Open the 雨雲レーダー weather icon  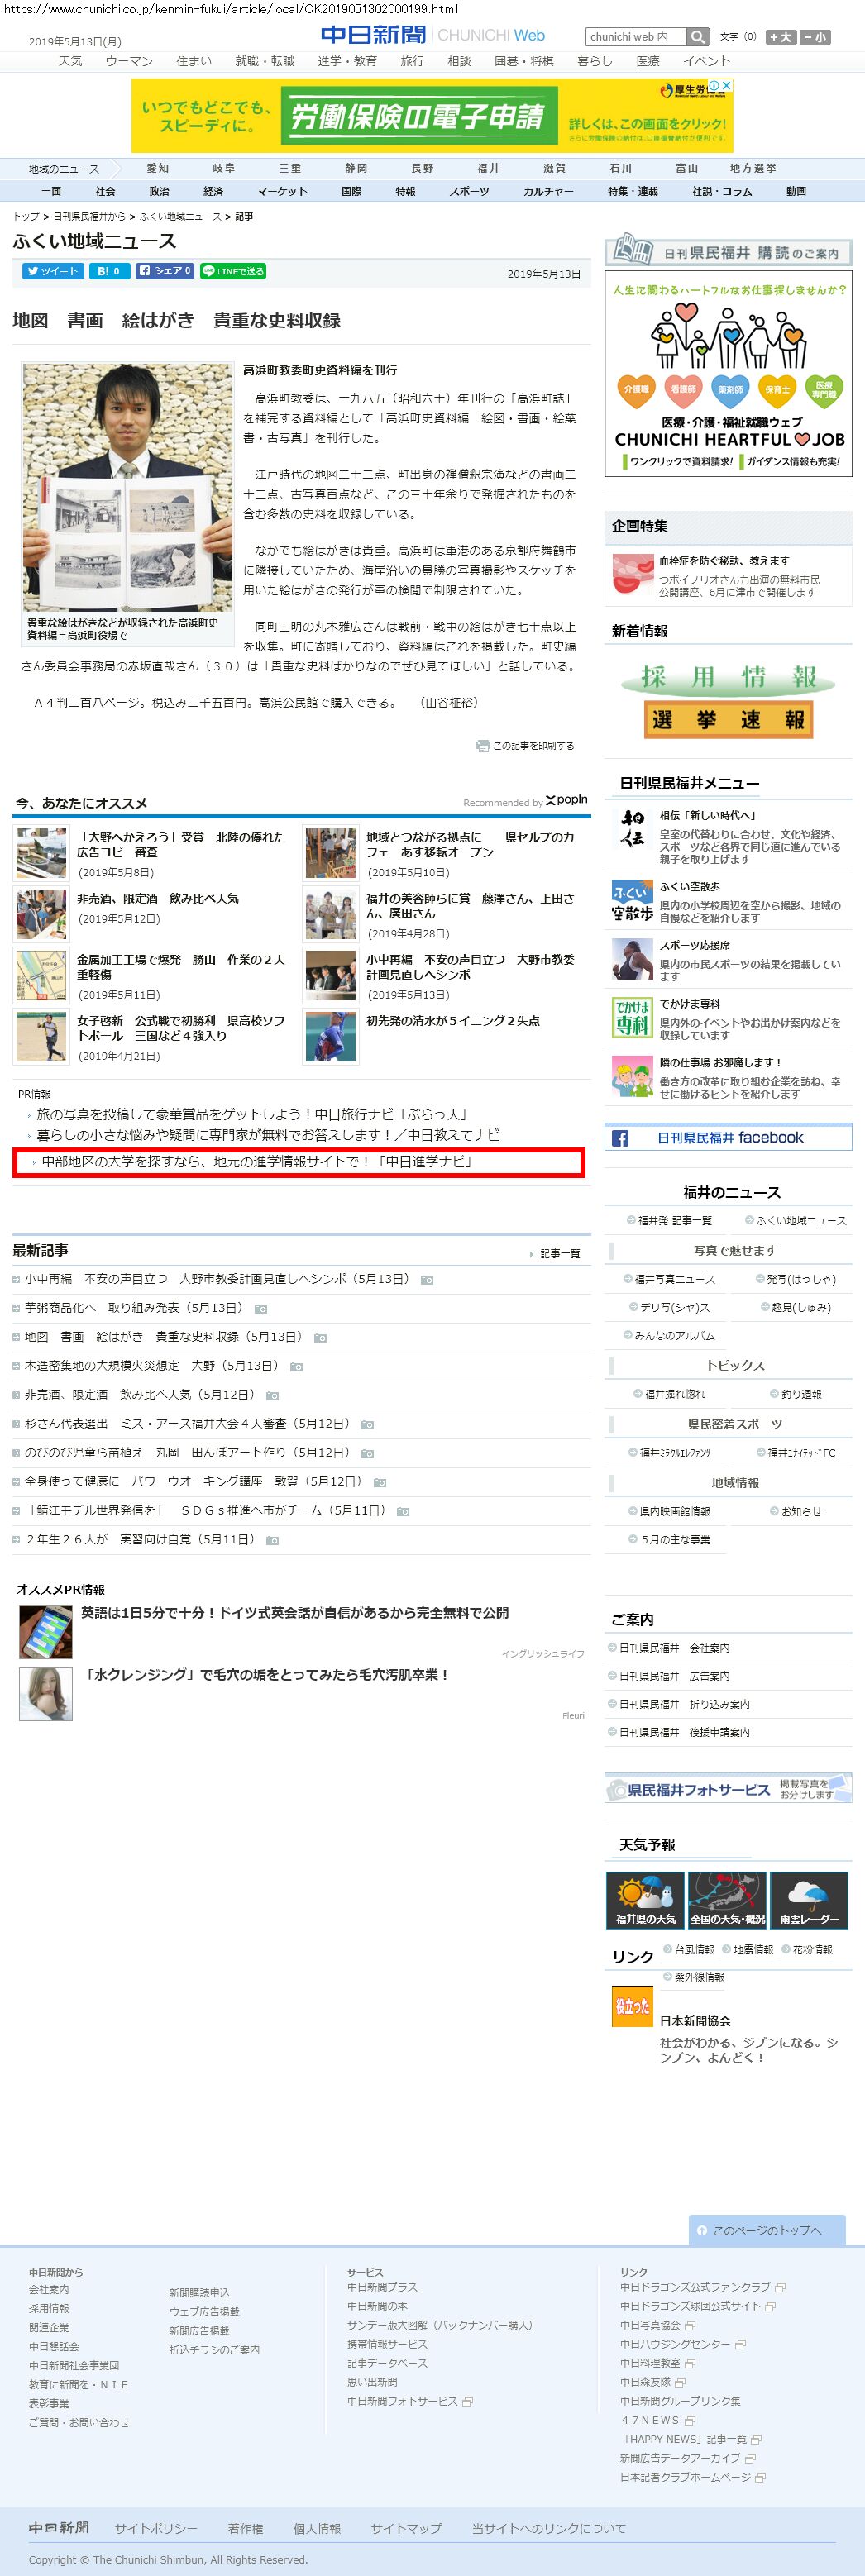point(810,1899)
